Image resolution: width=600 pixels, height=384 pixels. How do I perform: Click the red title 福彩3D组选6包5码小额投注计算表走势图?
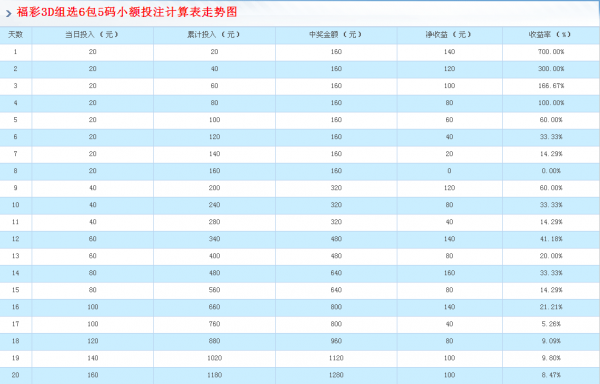127,12
